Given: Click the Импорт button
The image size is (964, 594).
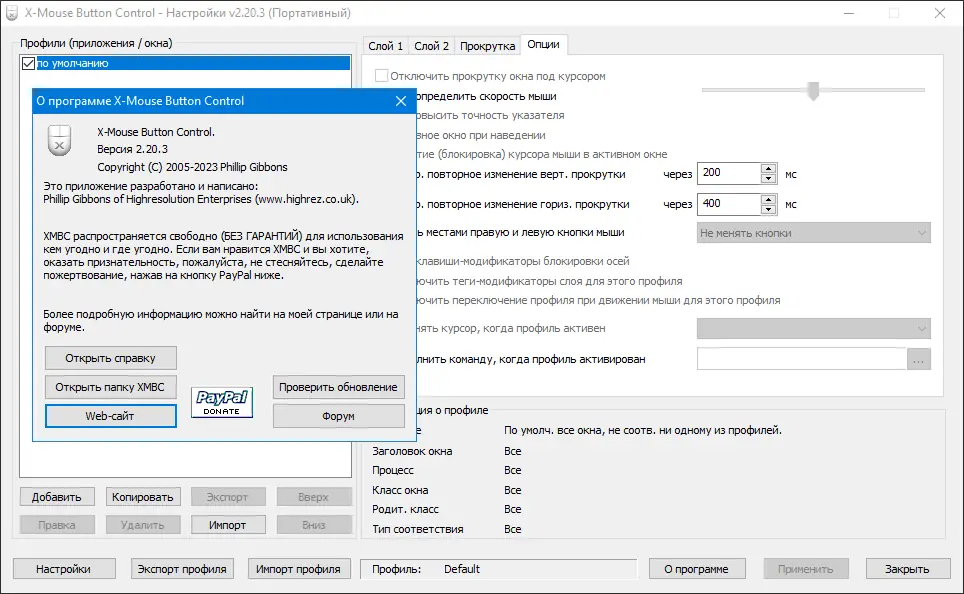Looking at the screenshot, I should 228,525.
